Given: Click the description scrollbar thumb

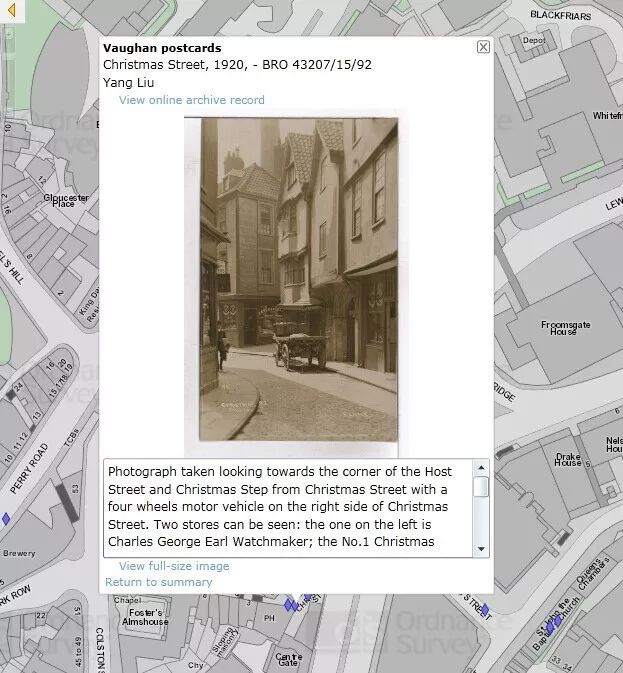Looking at the screenshot, I should click(481, 486).
